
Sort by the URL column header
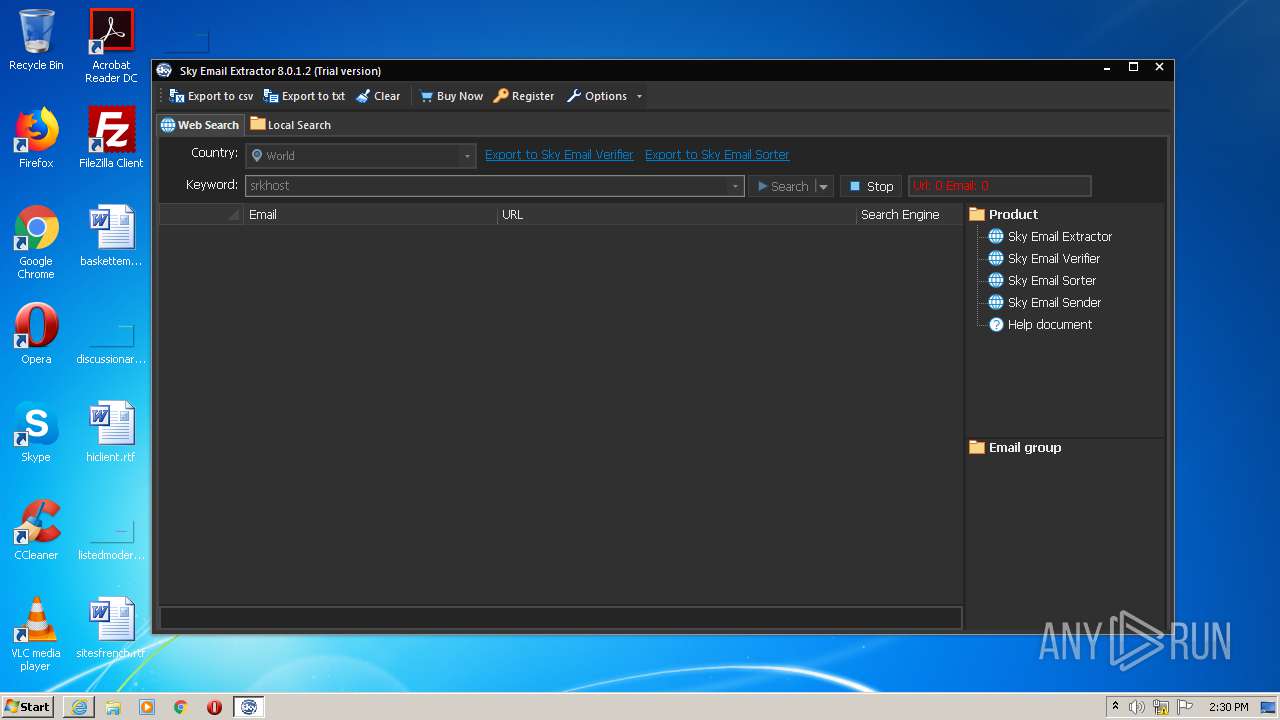(x=677, y=214)
